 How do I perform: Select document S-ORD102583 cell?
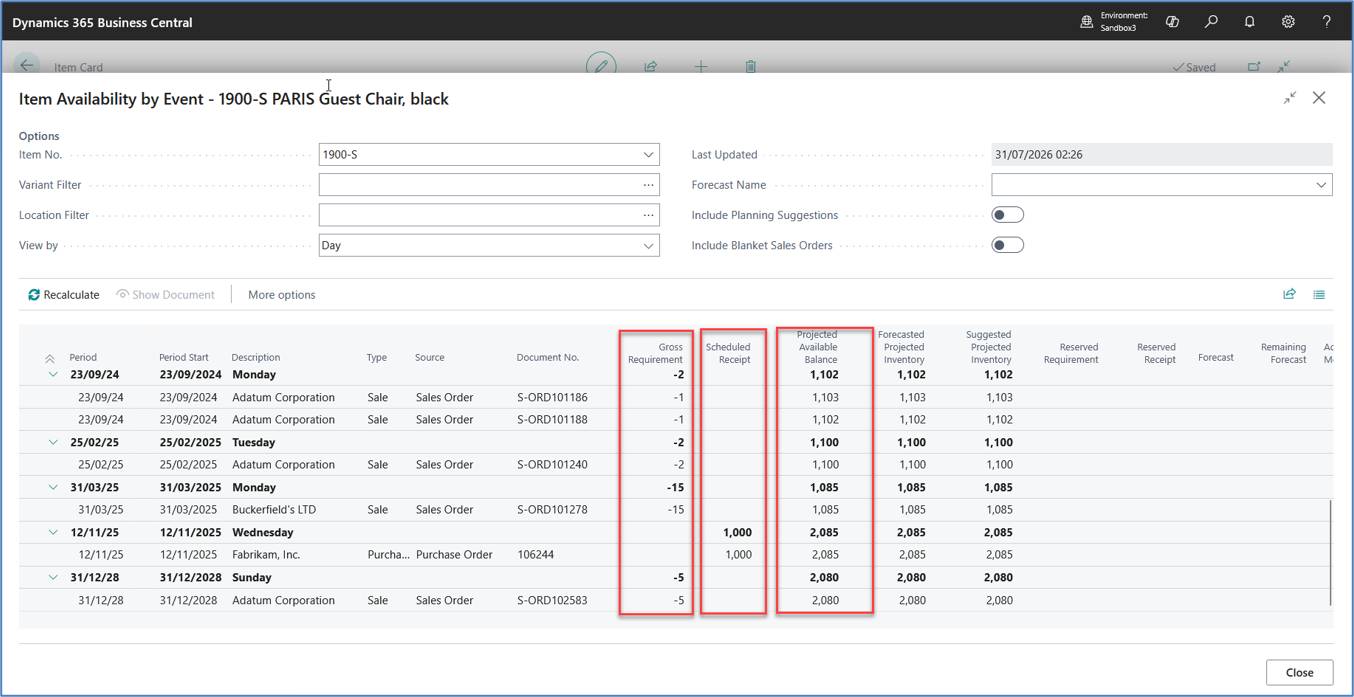(x=552, y=600)
